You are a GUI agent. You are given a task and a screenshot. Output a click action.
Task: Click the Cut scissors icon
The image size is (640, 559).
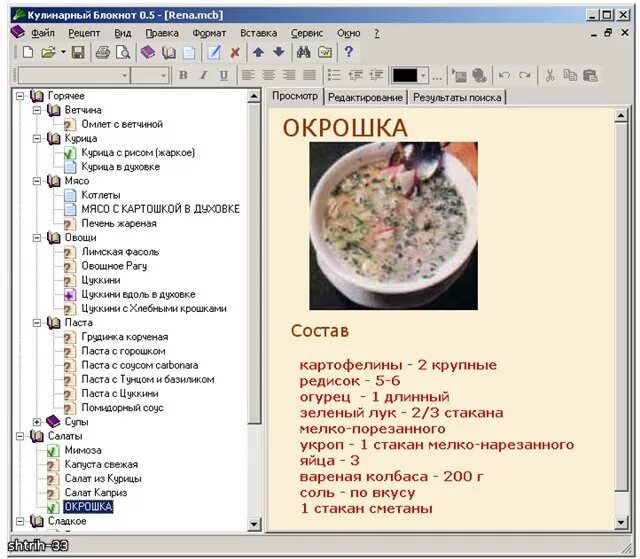(550, 75)
